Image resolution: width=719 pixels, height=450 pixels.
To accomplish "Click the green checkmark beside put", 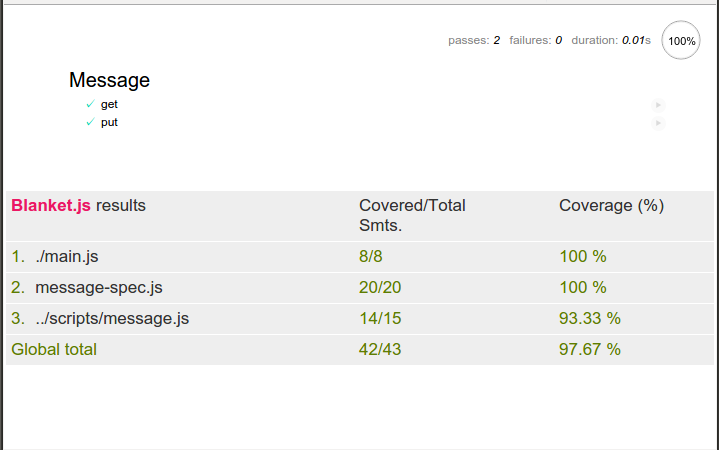I will [90, 122].
